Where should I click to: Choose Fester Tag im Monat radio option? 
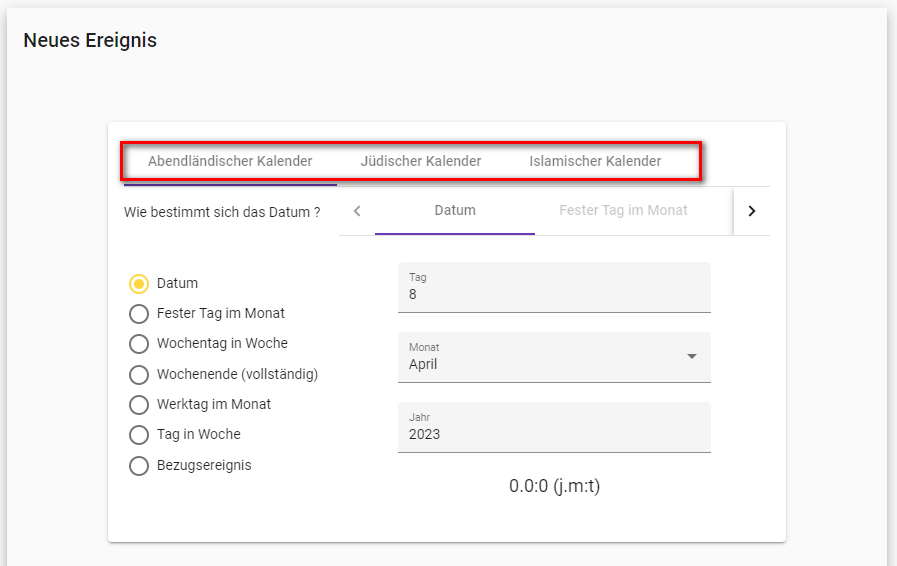139,314
